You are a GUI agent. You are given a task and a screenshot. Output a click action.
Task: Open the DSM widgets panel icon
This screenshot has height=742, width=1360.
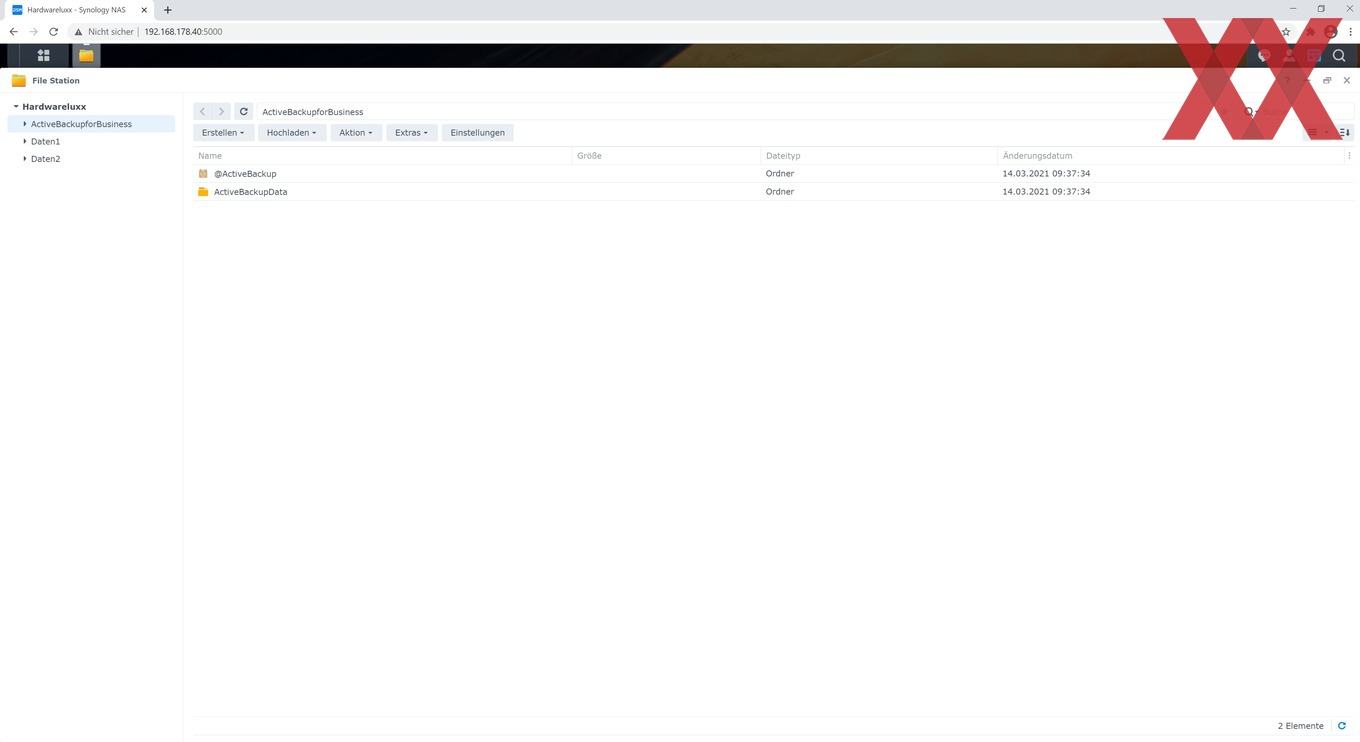pos(1314,56)
